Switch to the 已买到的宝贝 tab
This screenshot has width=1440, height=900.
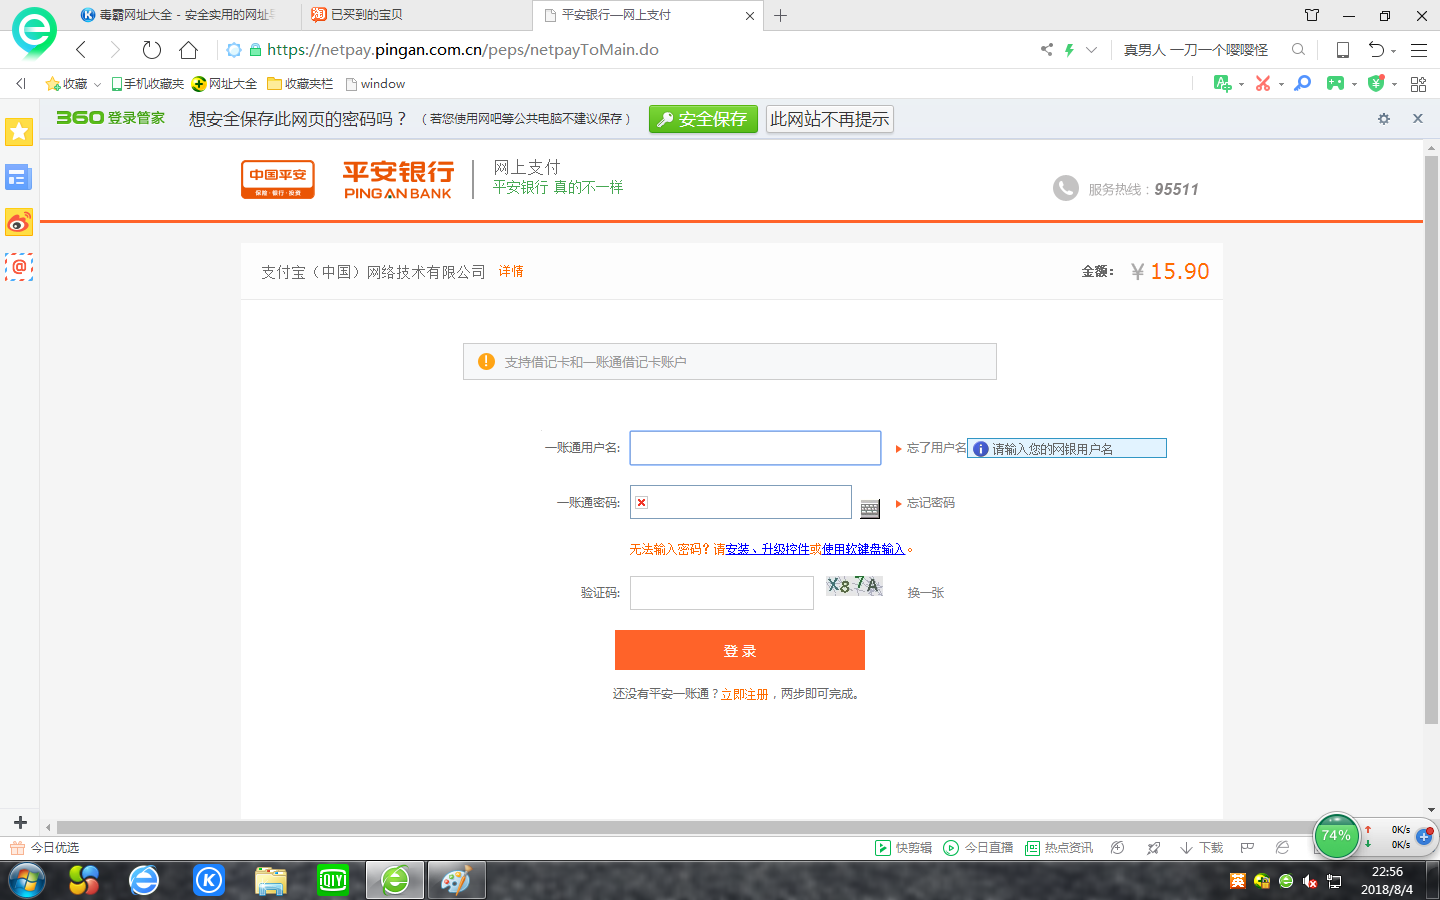[x=415, y=15]
